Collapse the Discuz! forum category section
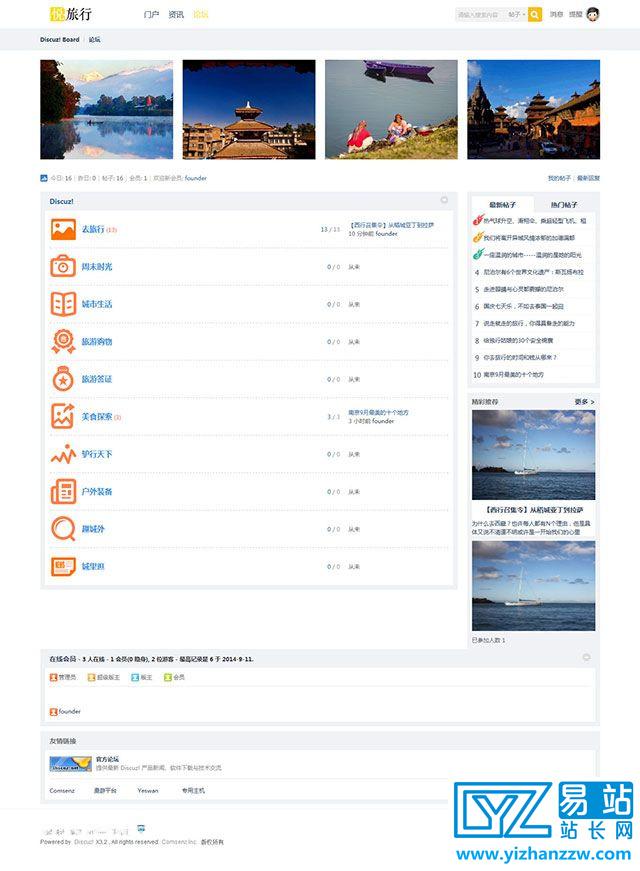This screenshot has width=640, height=871. [444, 200]
